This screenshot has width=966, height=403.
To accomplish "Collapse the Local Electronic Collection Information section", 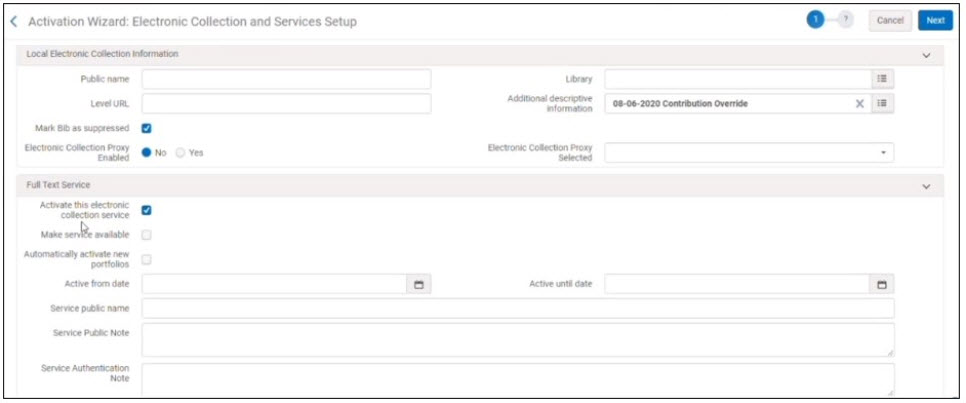I will coord(926,55).
